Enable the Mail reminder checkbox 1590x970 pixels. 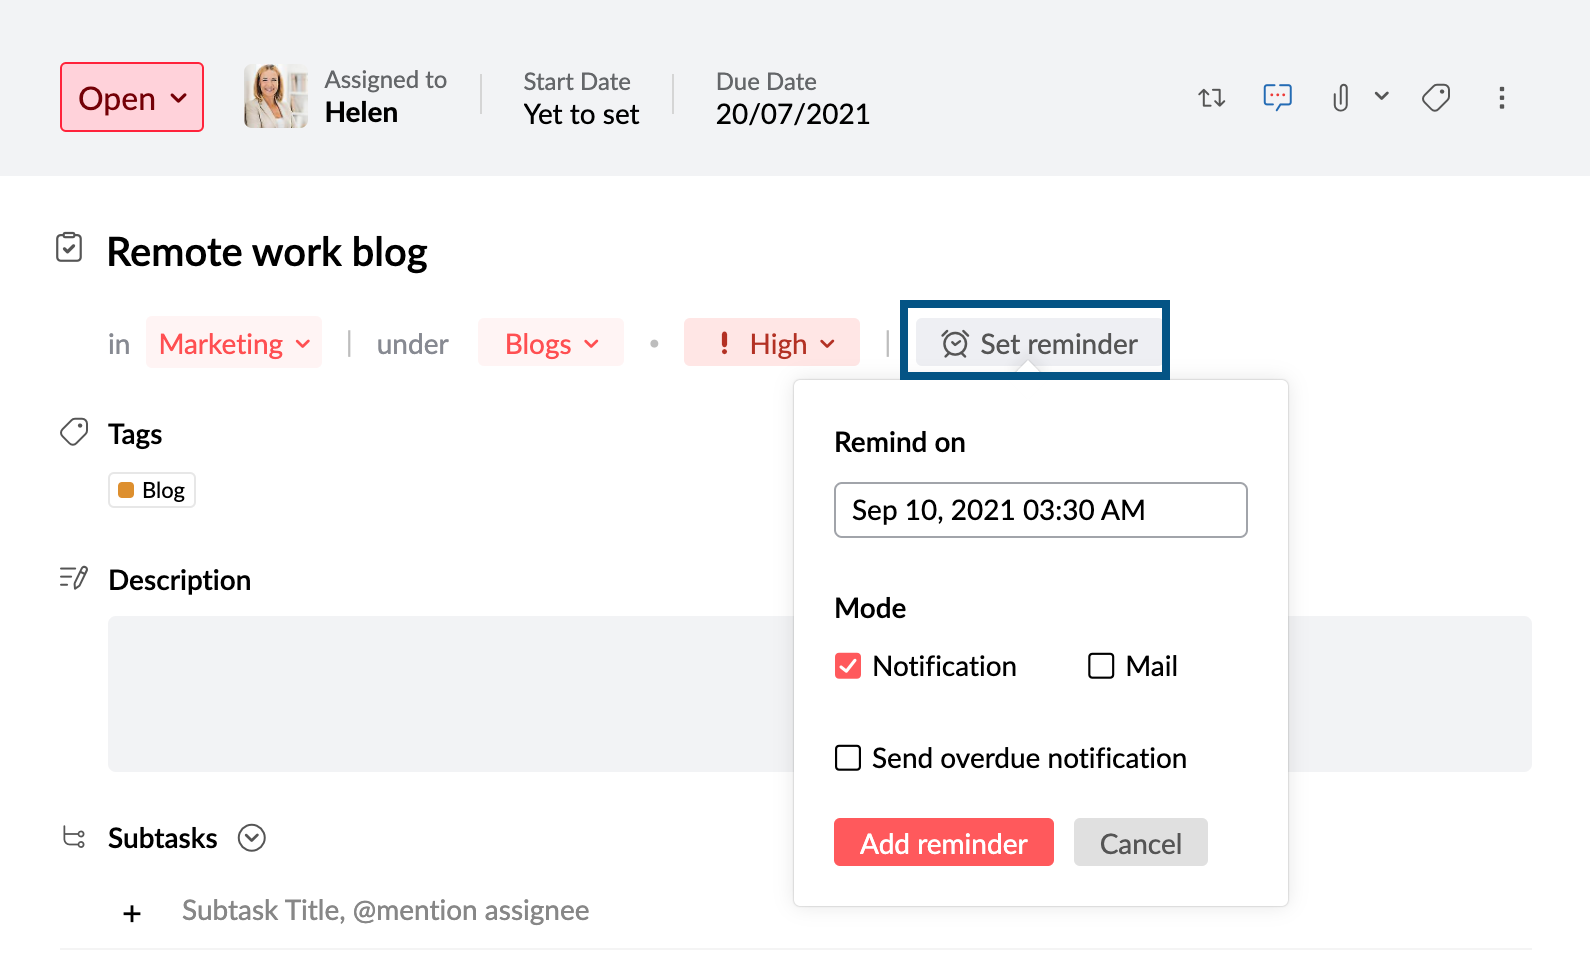pos(1101,666)
